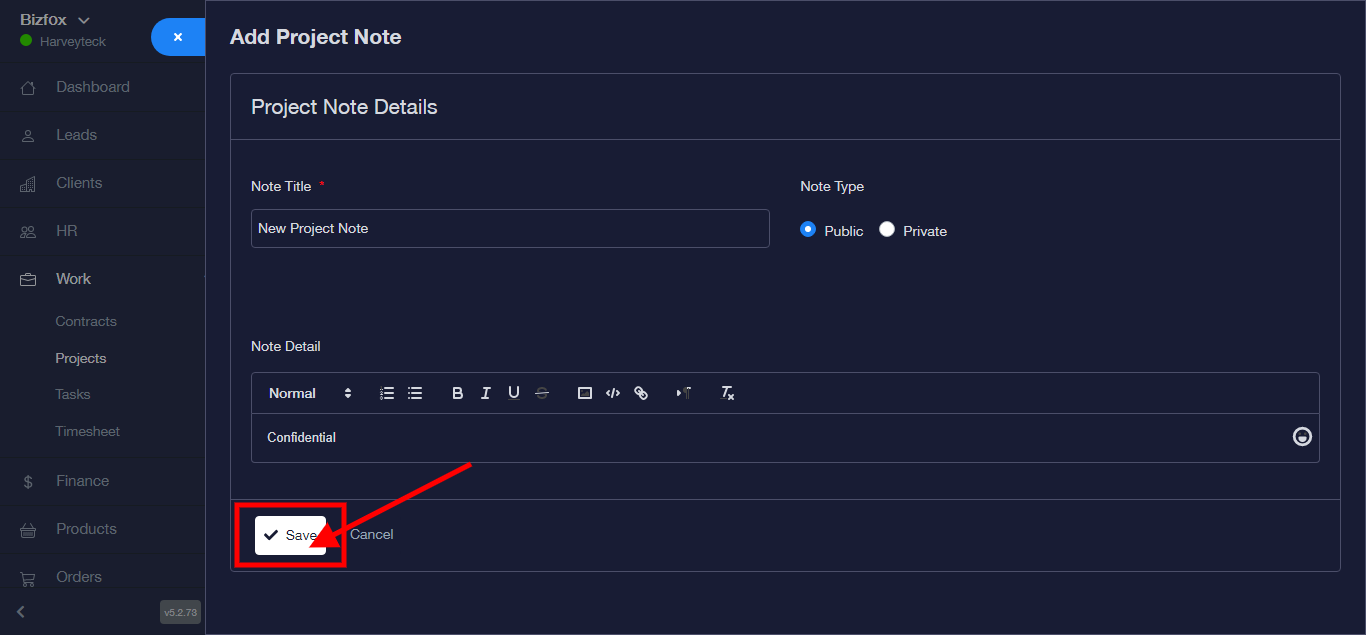Open the Normal heading style dropdown

(x=310, y=393)
